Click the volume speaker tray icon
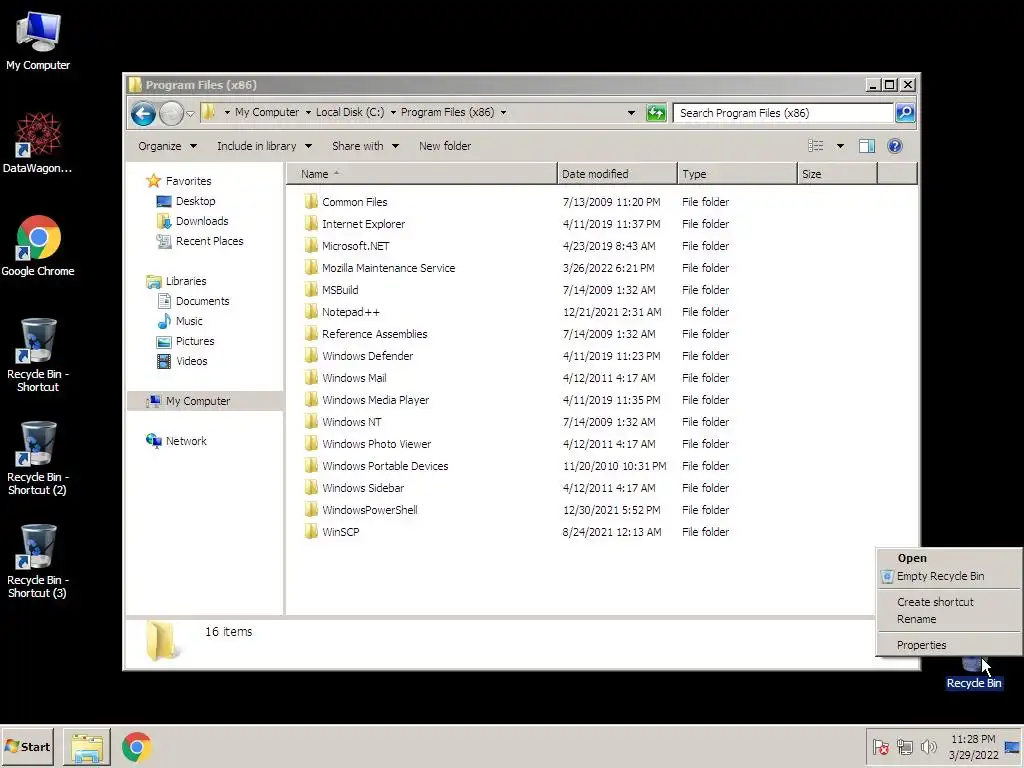The height and width of the screenshot is (768, 1024). pos(928,746)
